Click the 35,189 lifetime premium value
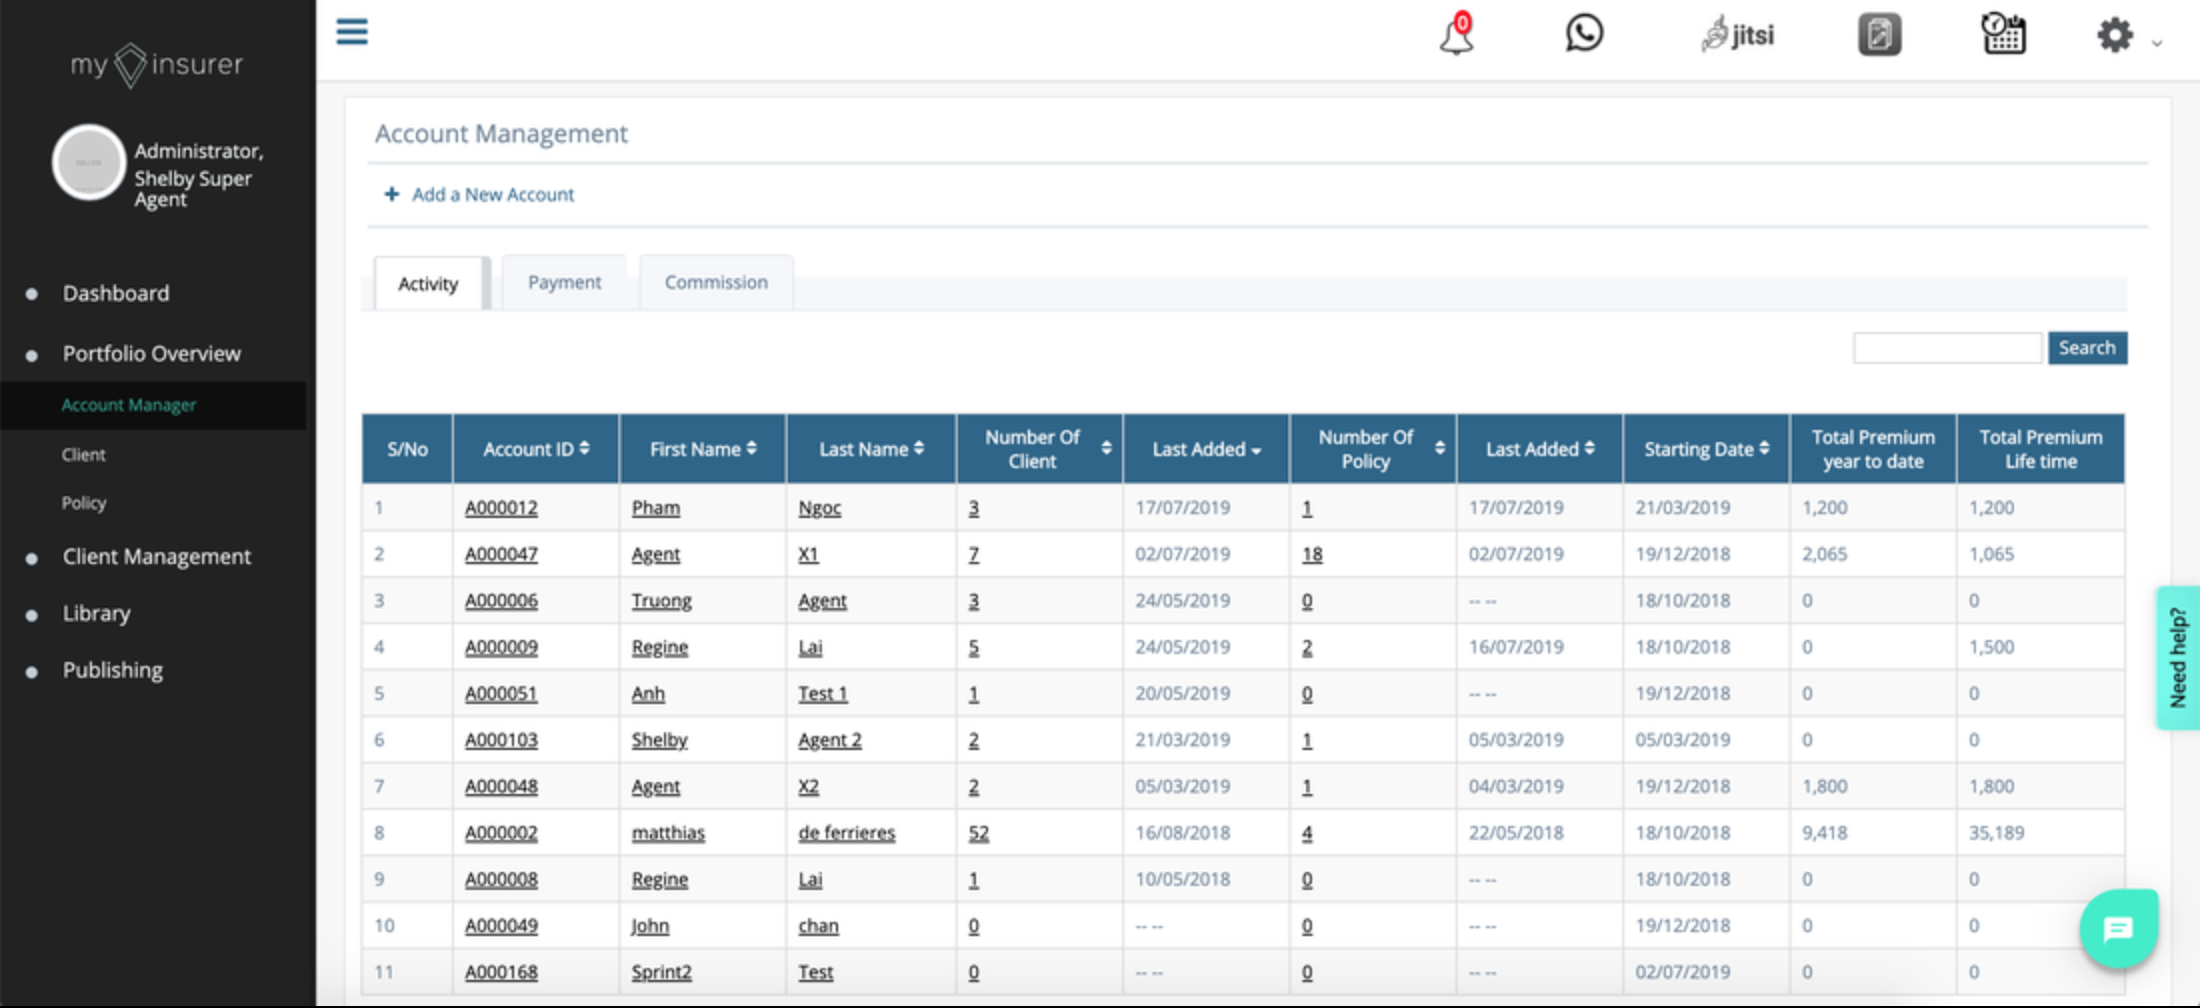 [x=1996, y=833]
